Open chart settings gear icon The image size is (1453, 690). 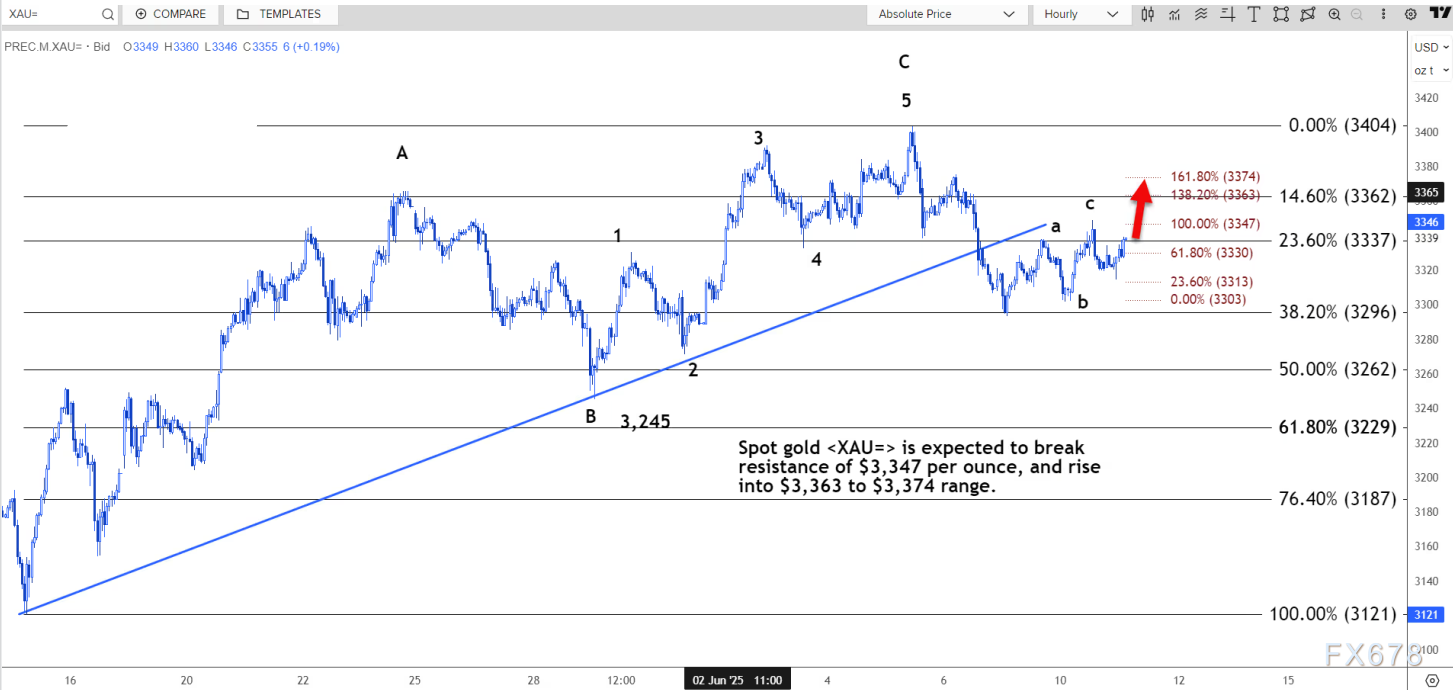pos(1410,14)
